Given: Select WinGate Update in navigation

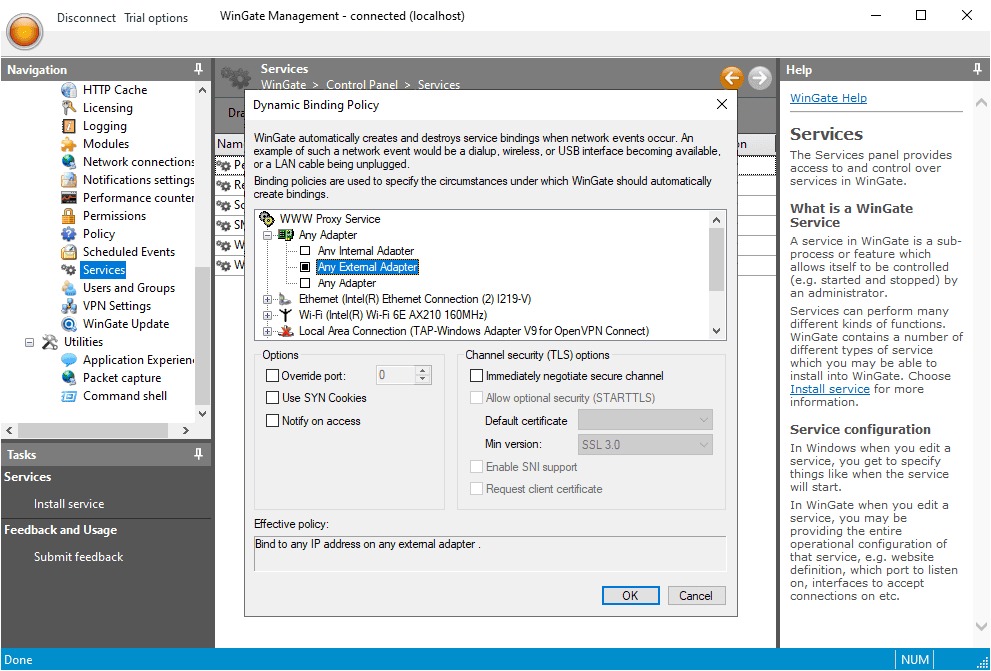Looking at the screenshot, I should [125, 324].
